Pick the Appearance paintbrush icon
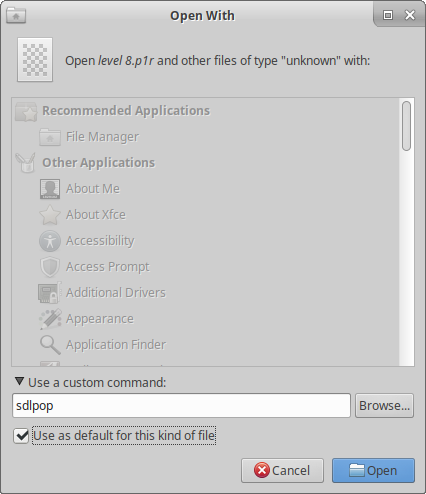This screenshot has width=426, height=494. click(x=50, y=319)
